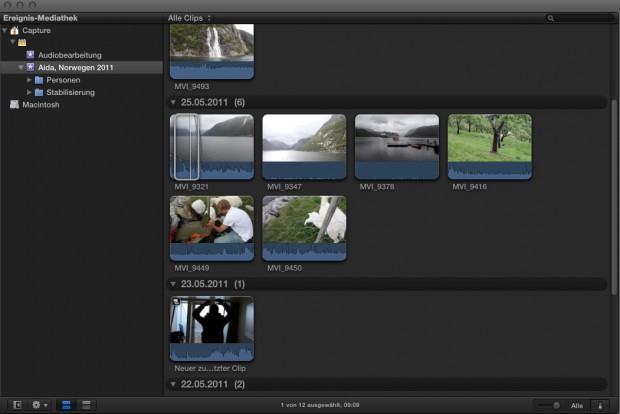The width and height of the screenshot is (620, 414).
Task: Select the MVI_9321 fjord clip
Action: click(x=212, y=147)
